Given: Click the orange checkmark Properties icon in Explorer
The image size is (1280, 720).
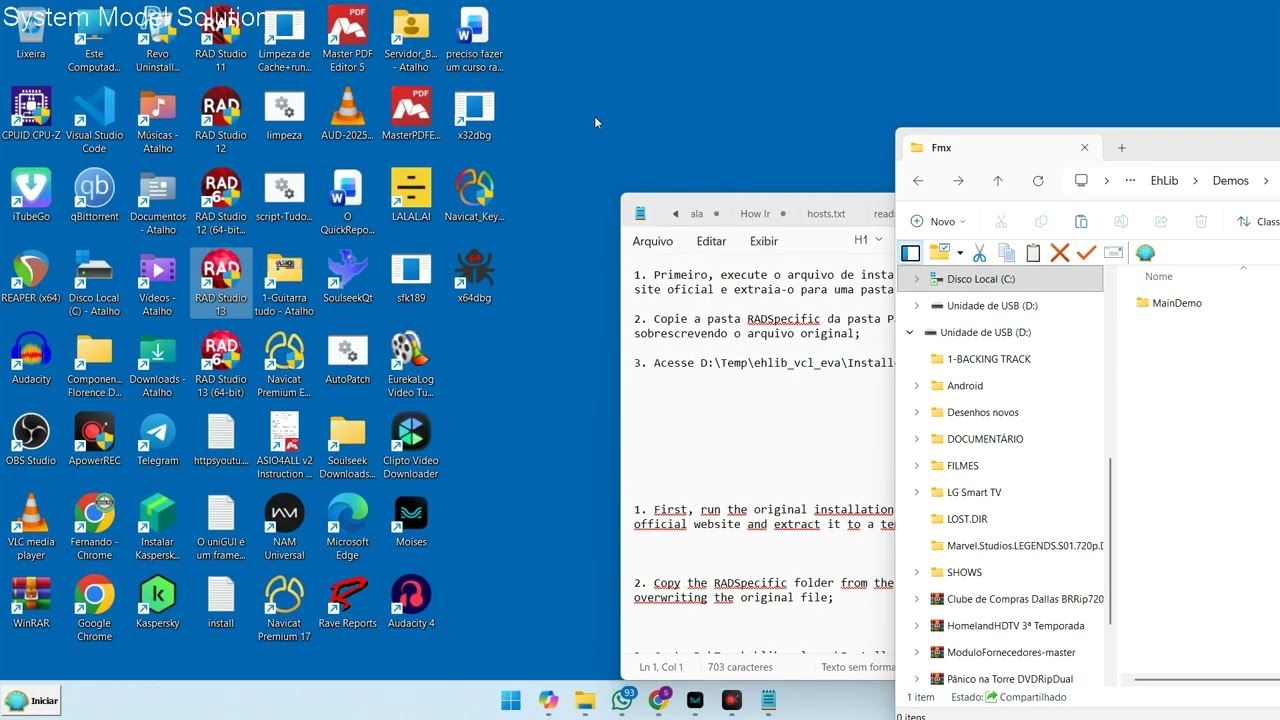Looking at the screenshot, I should coord(1086,253).
